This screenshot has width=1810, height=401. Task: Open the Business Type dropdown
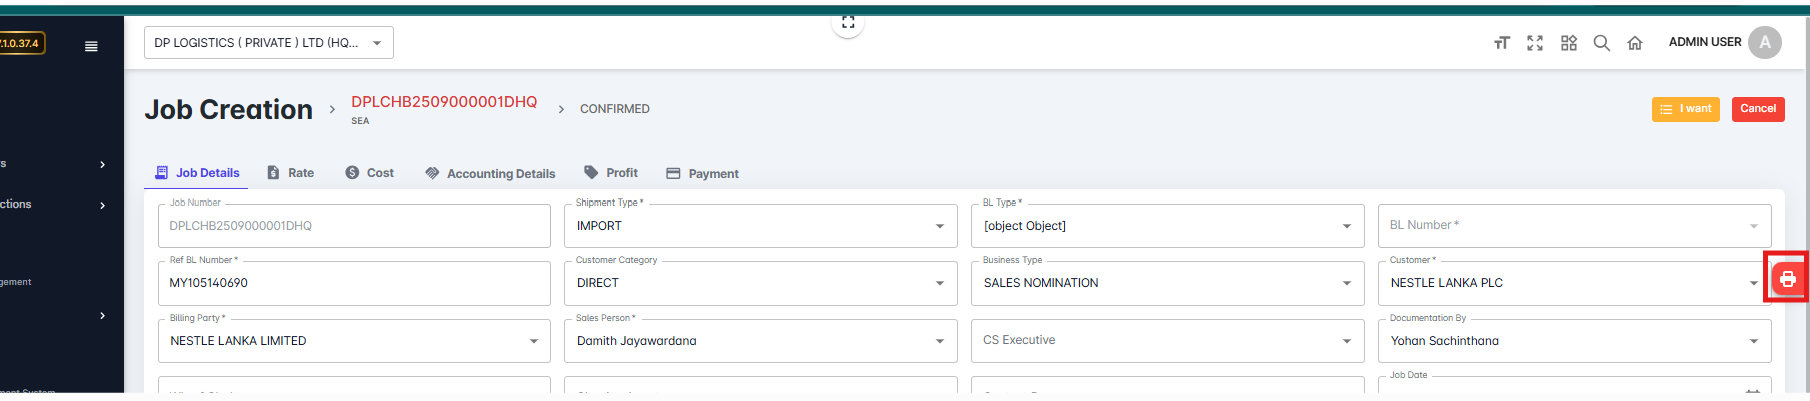[x=1166, y=283]
